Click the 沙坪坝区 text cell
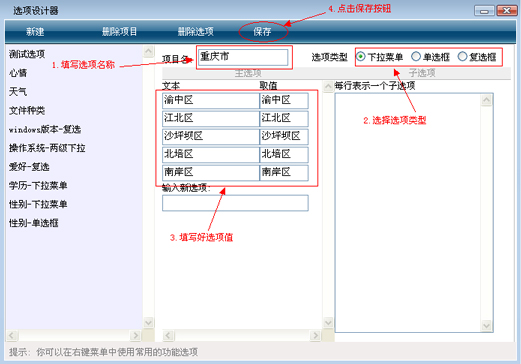This screenshot has height=364, width=521. tap(211, 137)
